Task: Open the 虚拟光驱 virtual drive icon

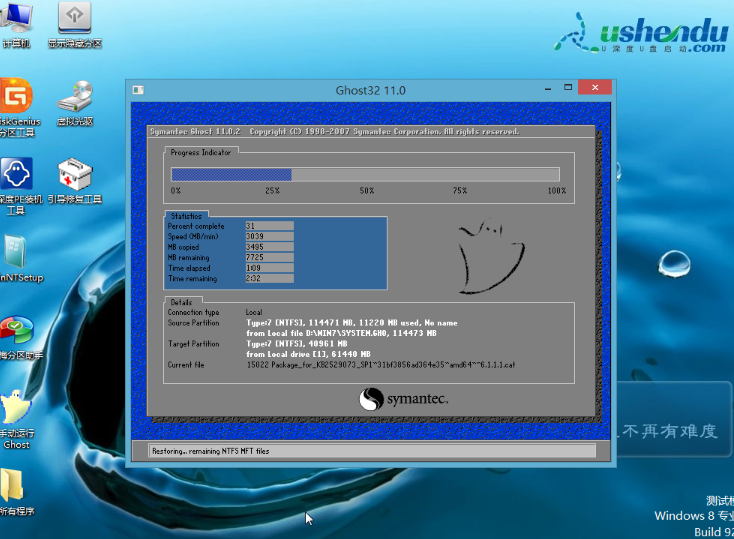Action: coord(75,99)
